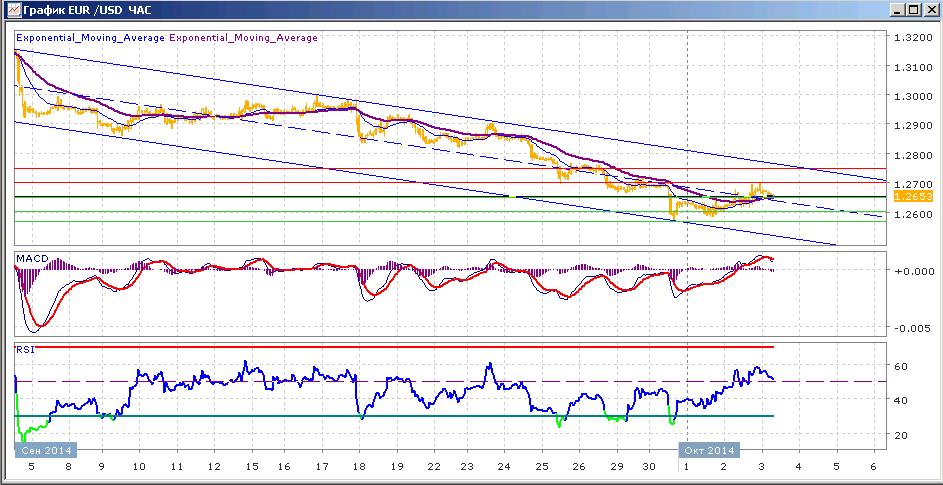Maximize the EUR/USD chart window
The height and width of the screenshot is (485, 943).
pos(913,10)
